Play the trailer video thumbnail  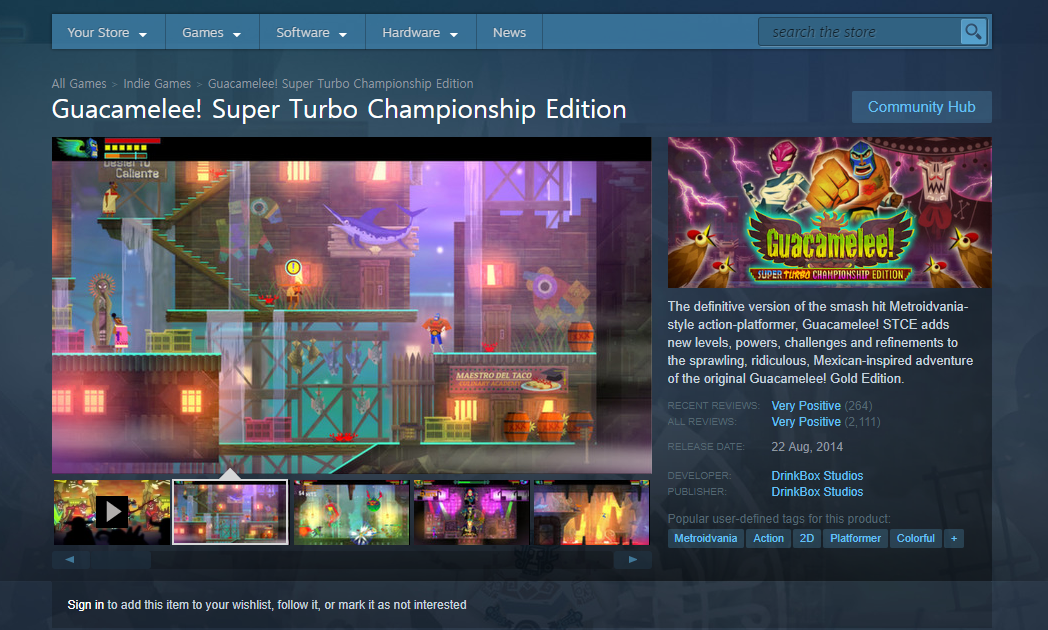tap(111, 512)
